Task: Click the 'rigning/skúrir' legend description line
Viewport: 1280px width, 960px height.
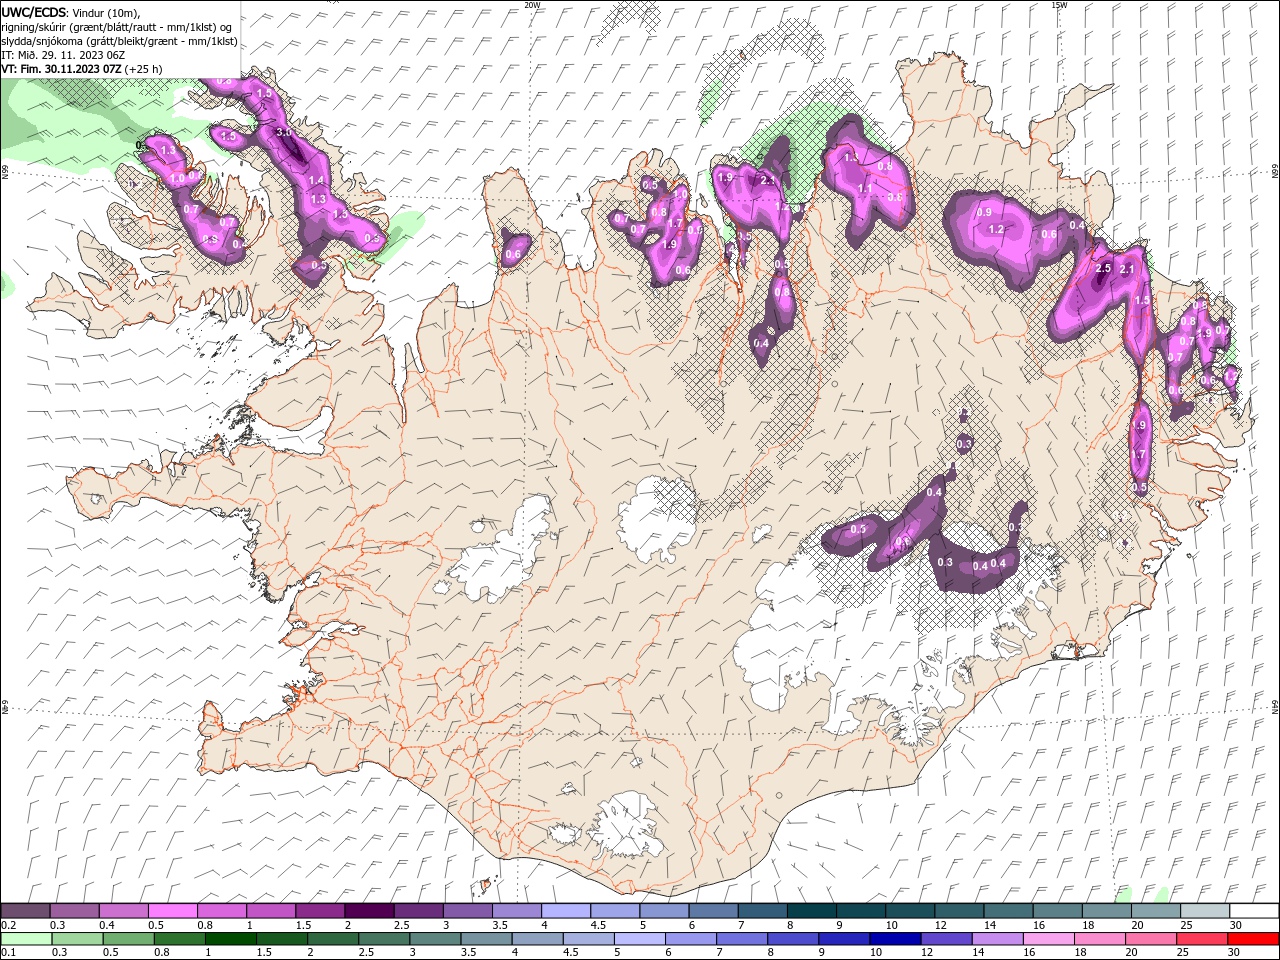Action: click(x=117, y=27)
